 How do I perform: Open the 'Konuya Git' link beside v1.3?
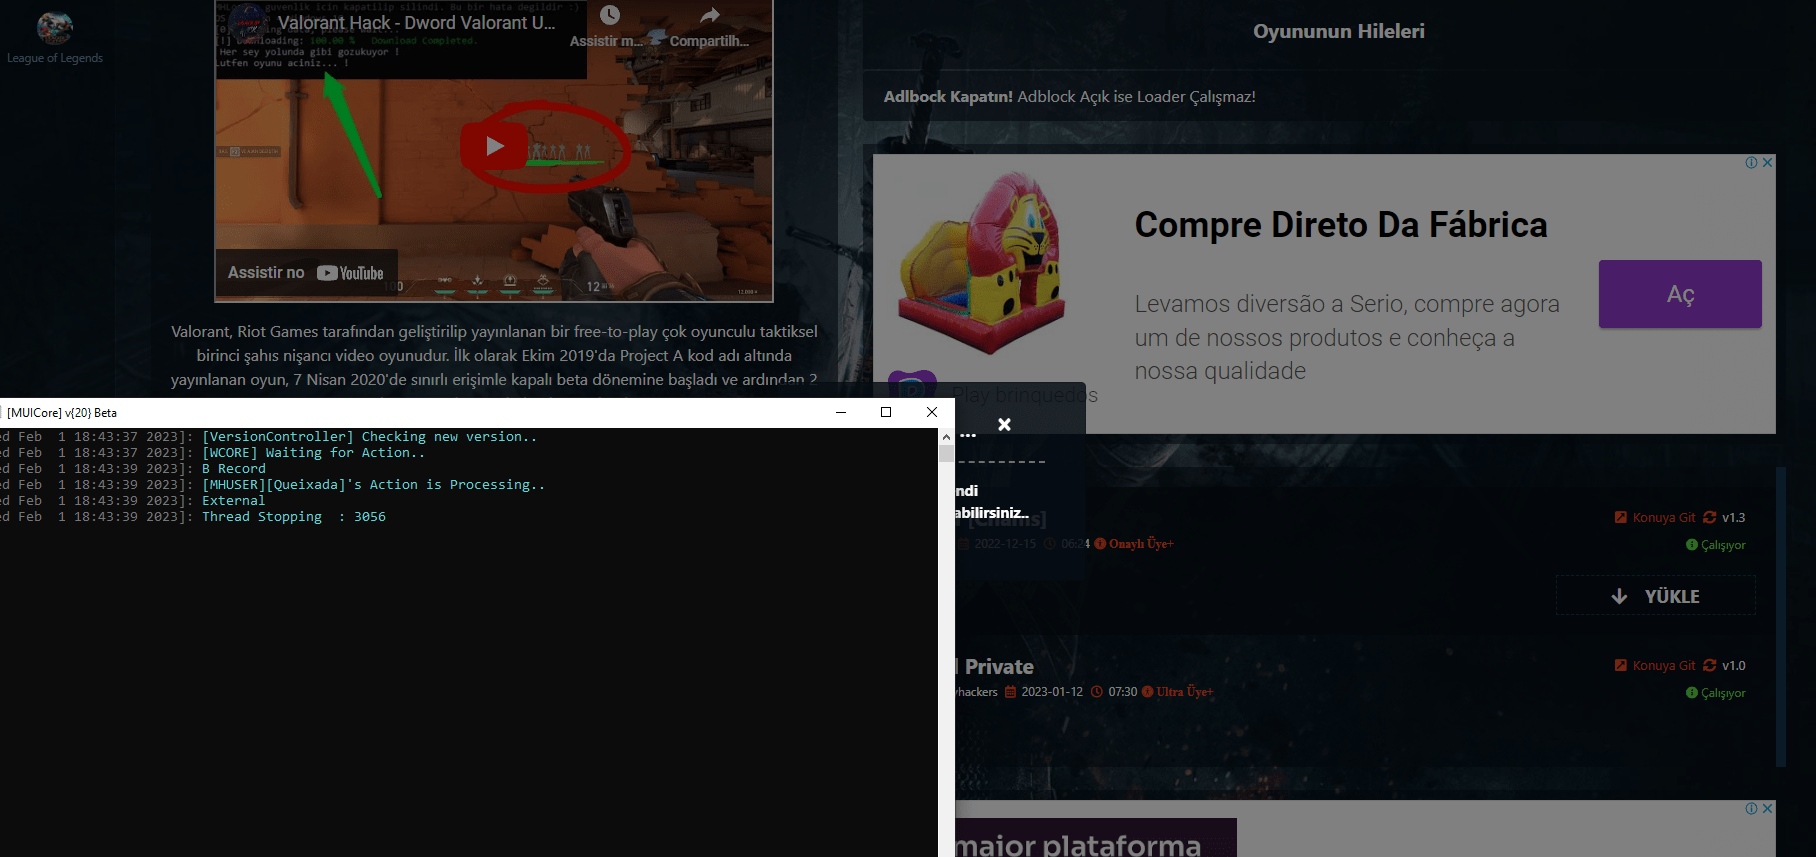pyautogui.click(x=1664, y=518)
